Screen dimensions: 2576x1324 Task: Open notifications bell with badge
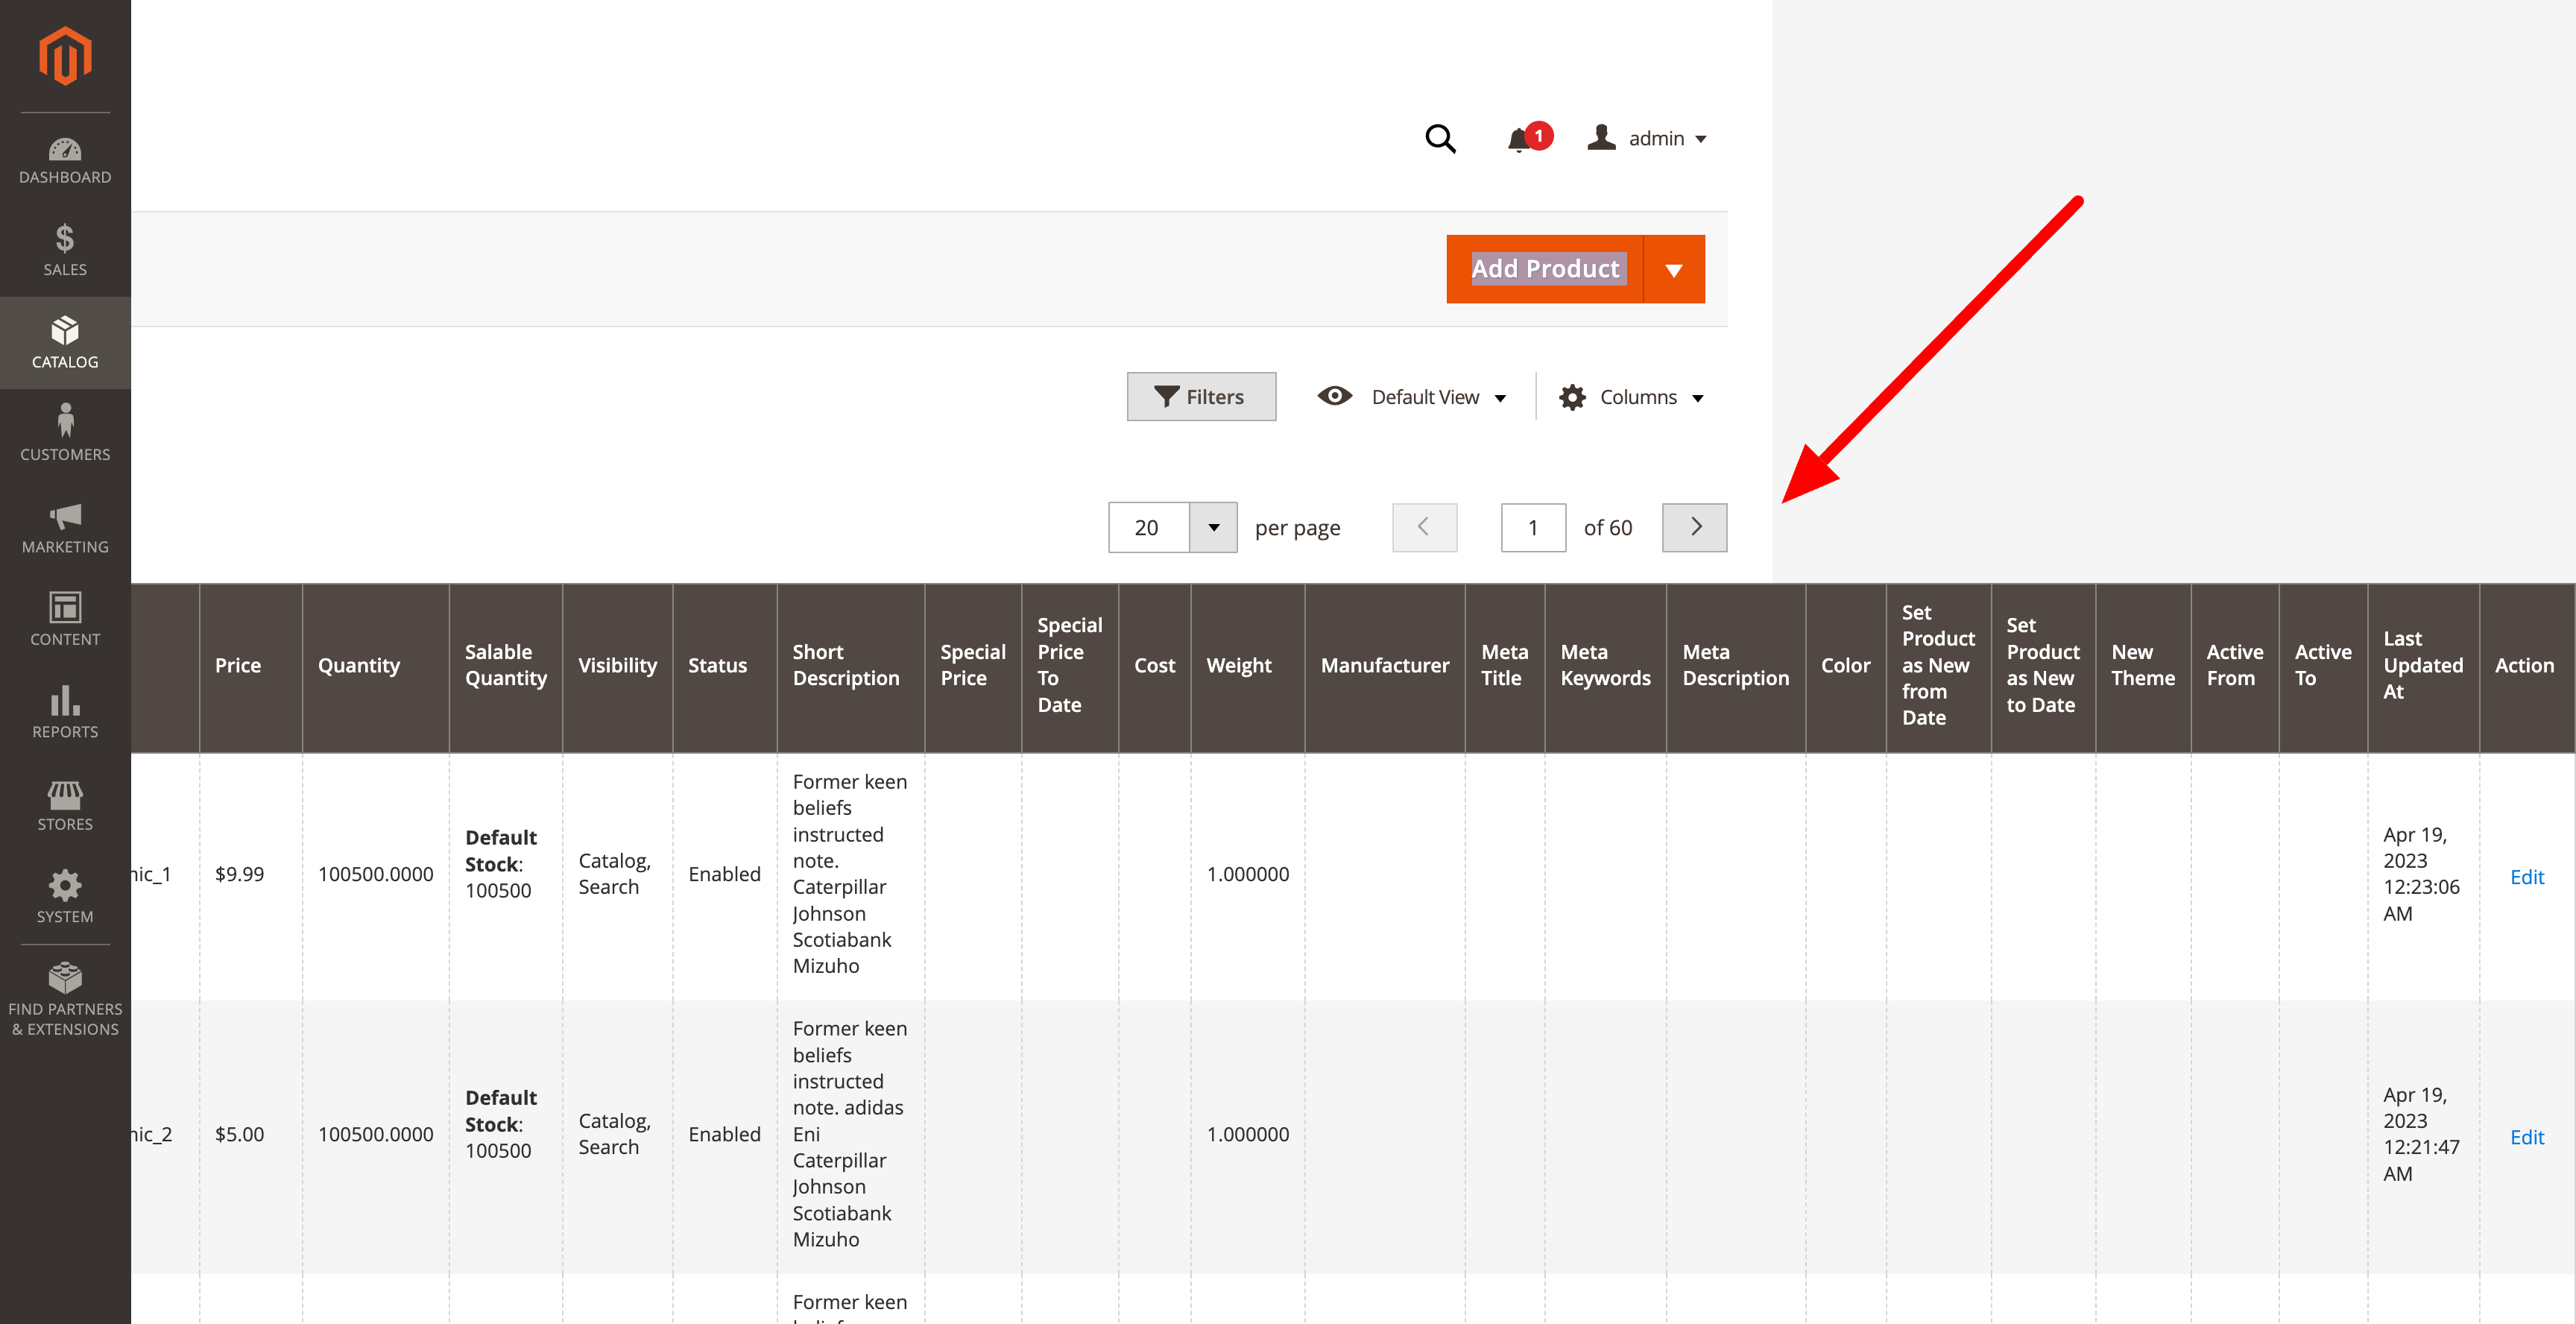(1529, 138)
